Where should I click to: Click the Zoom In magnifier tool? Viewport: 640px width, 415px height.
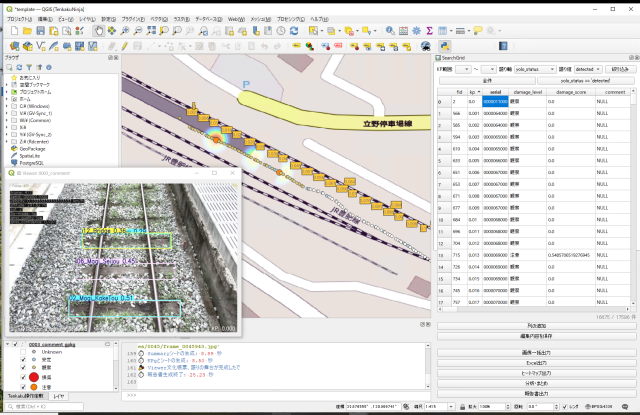tap(127, 32)
